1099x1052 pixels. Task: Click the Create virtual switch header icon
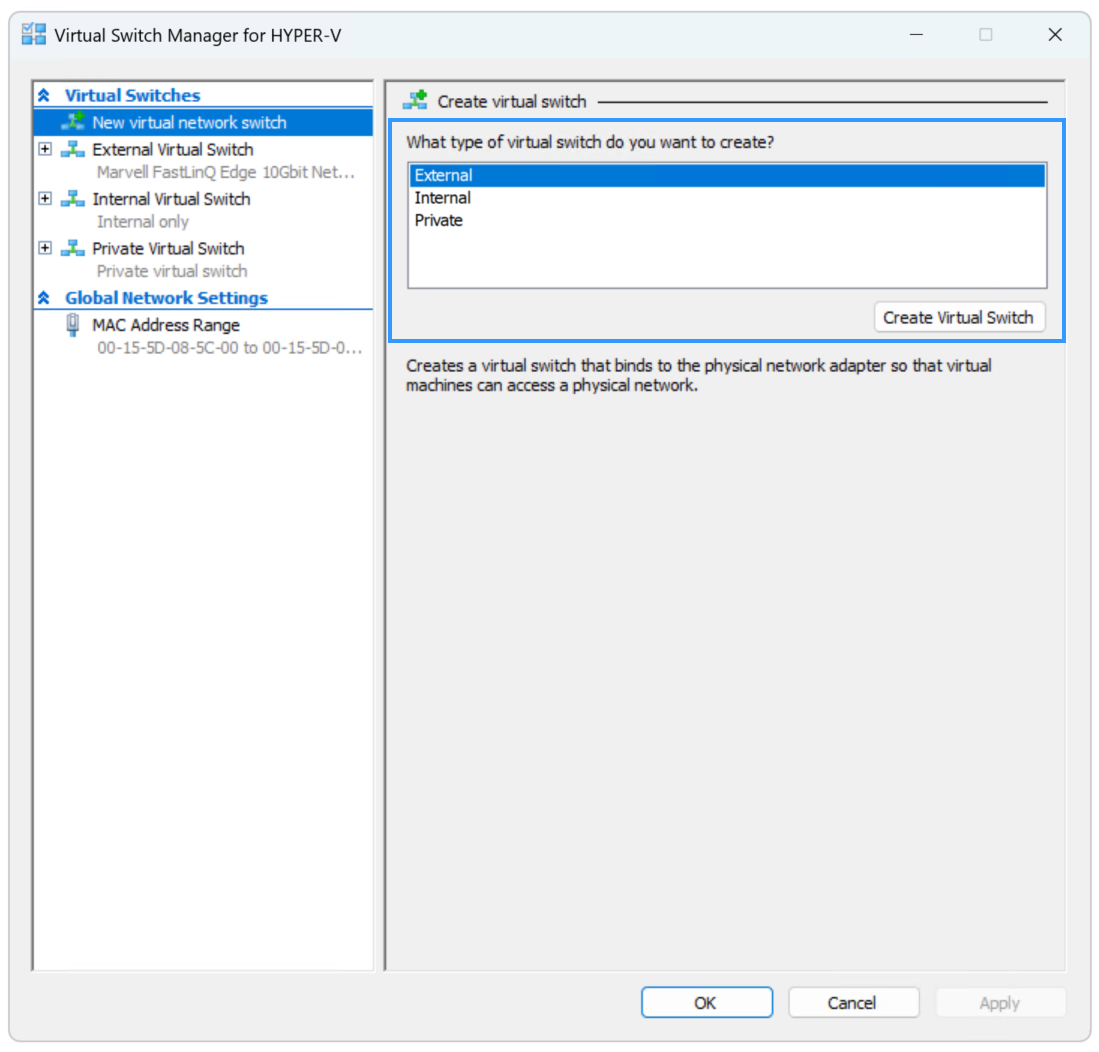[415, 101]
